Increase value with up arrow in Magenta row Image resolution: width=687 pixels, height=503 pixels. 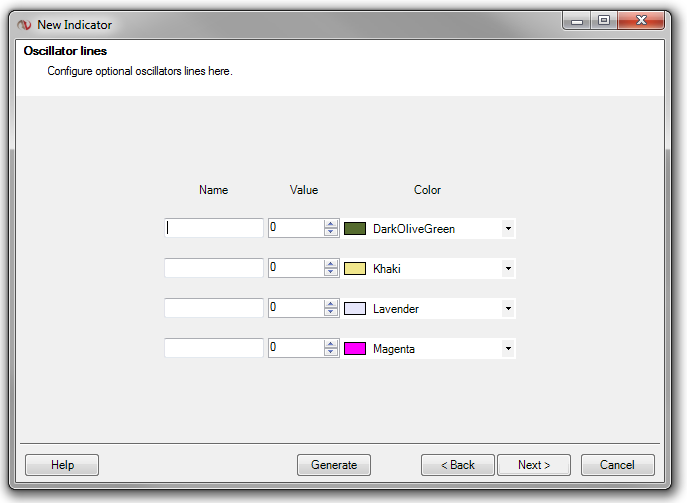coord(331,344)
